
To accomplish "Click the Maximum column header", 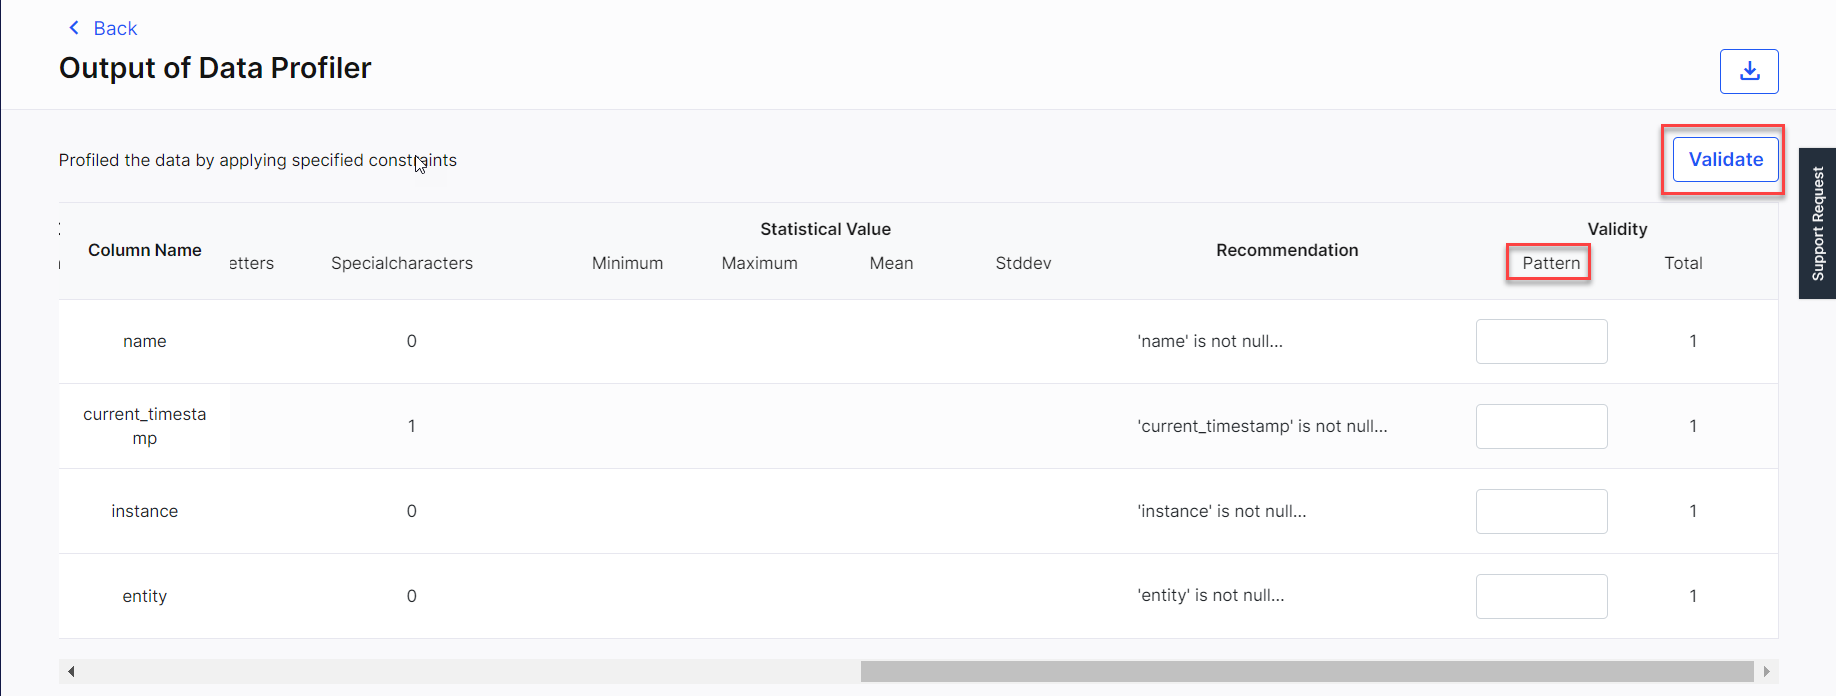I will point(760,263).
